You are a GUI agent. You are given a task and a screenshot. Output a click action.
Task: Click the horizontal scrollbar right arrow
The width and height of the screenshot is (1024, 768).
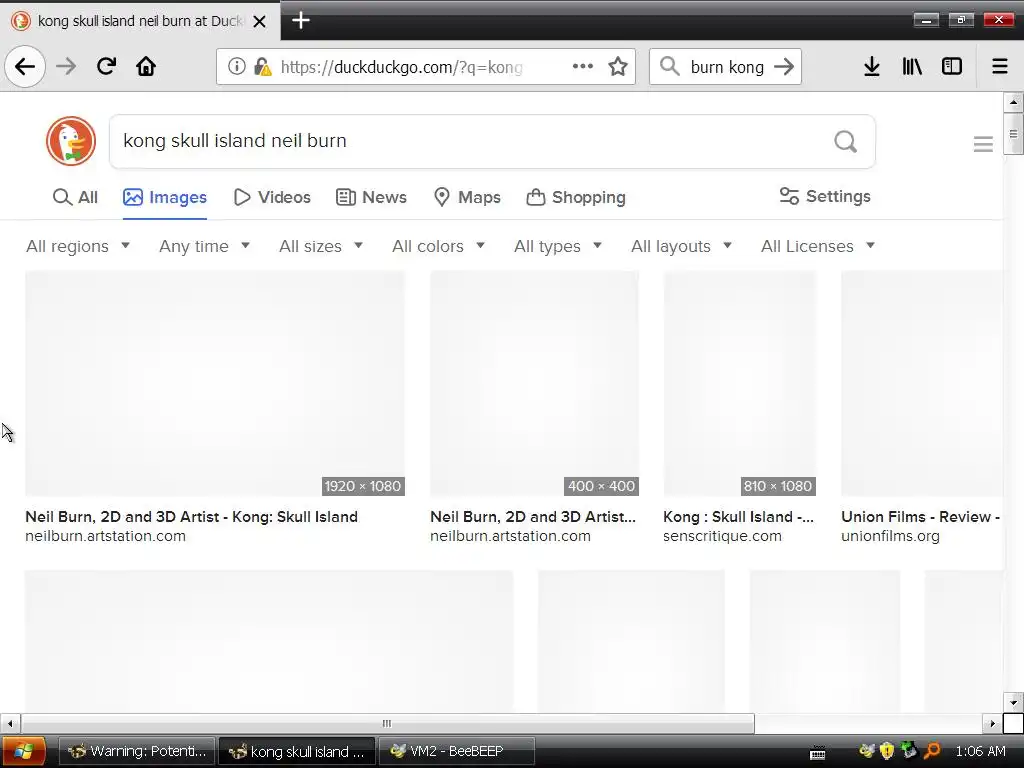pos(992,724)
